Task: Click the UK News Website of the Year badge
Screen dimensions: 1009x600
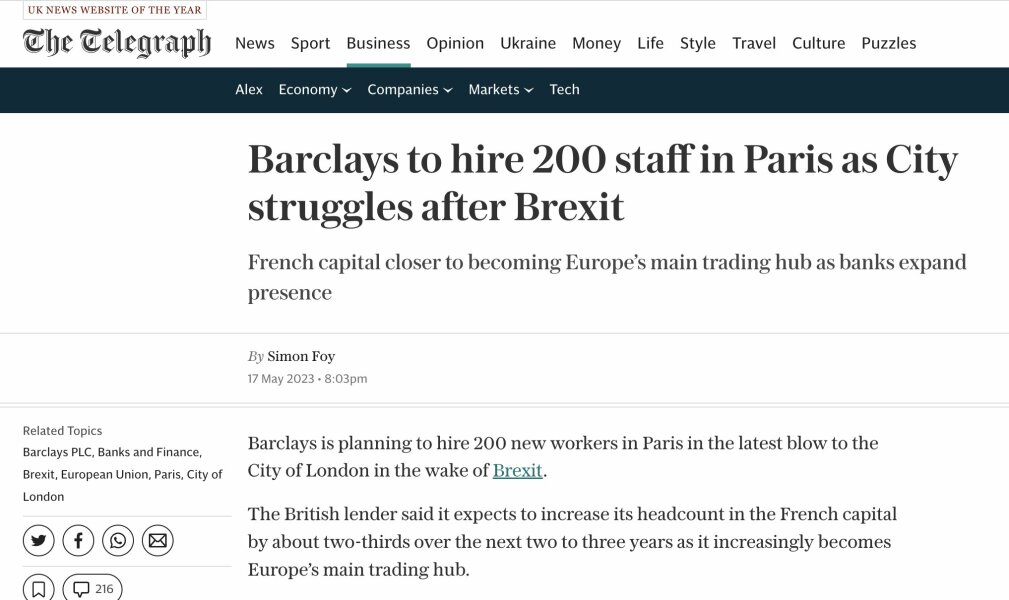Action: [113, 10]
